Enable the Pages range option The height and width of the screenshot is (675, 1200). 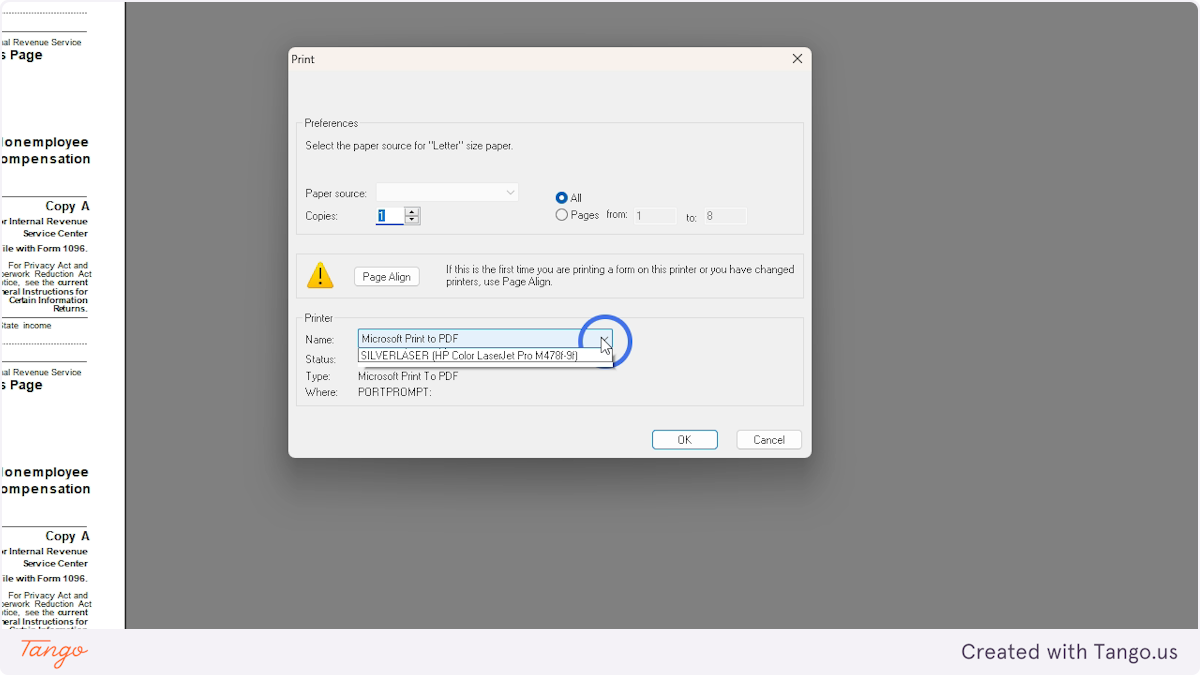[561, 214]
